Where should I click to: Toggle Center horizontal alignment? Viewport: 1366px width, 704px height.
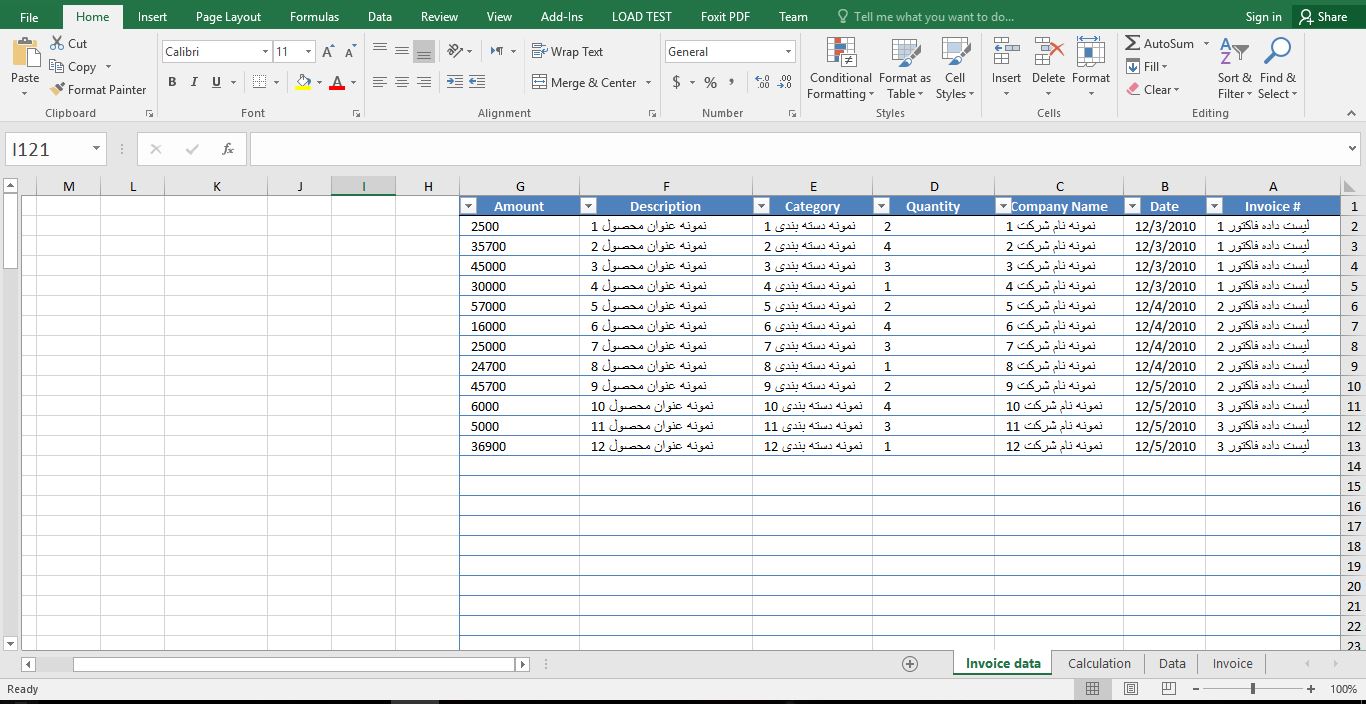tap(402, 82)
